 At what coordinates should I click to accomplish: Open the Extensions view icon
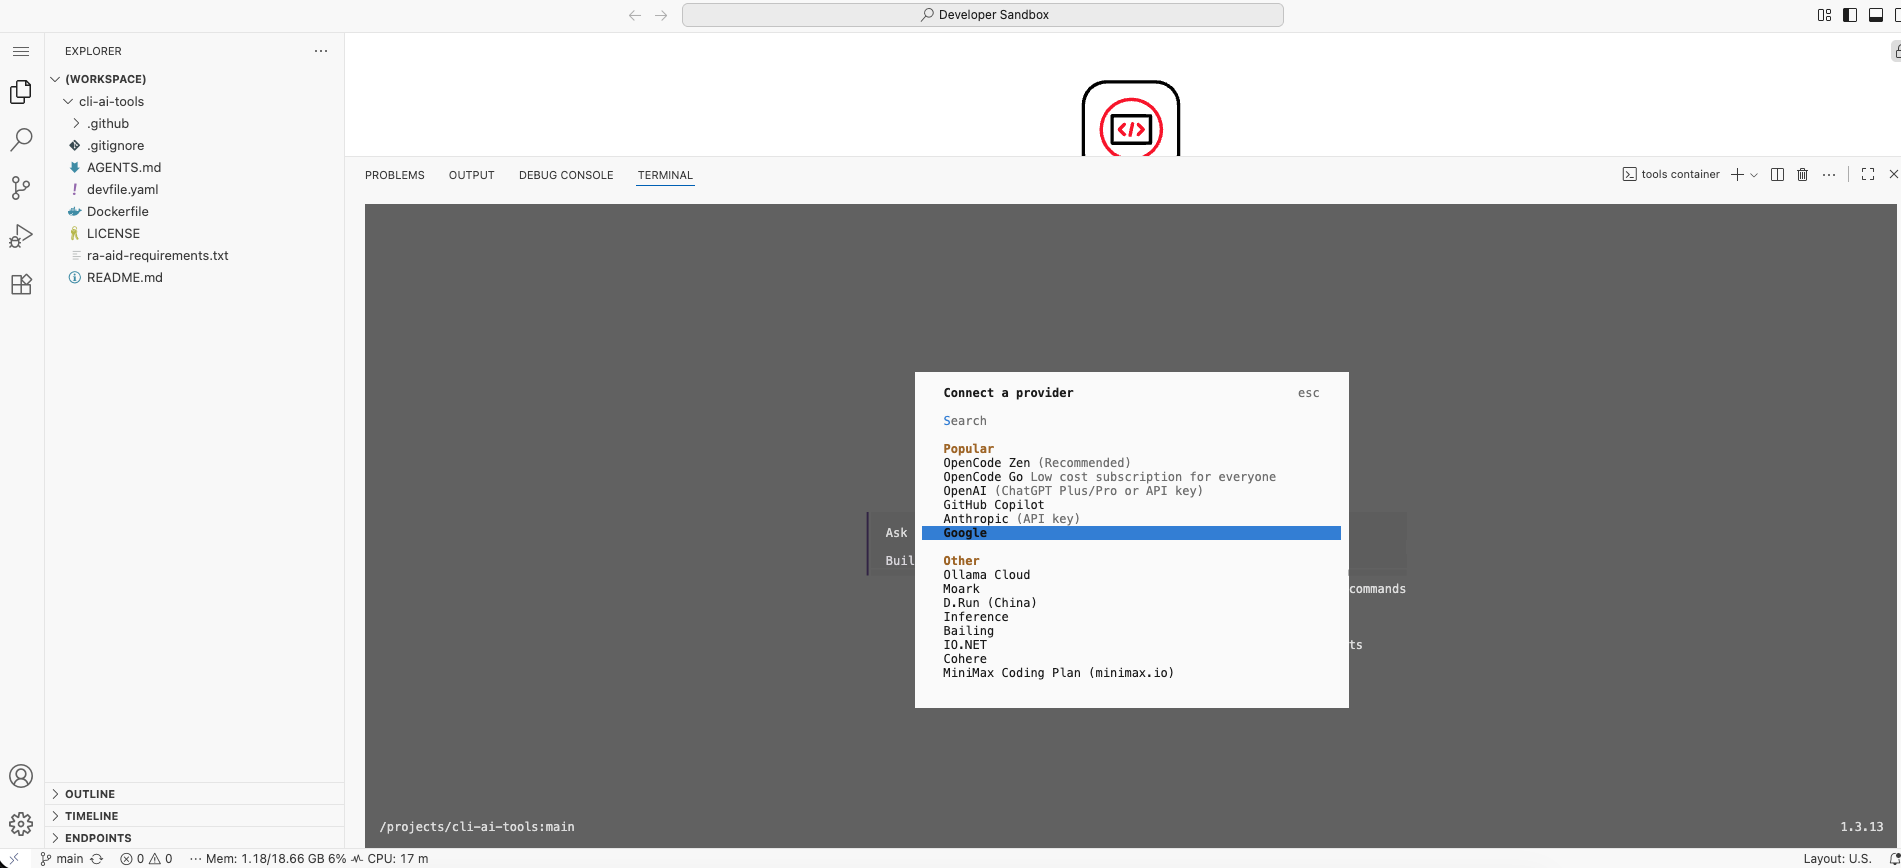point(21,284)
